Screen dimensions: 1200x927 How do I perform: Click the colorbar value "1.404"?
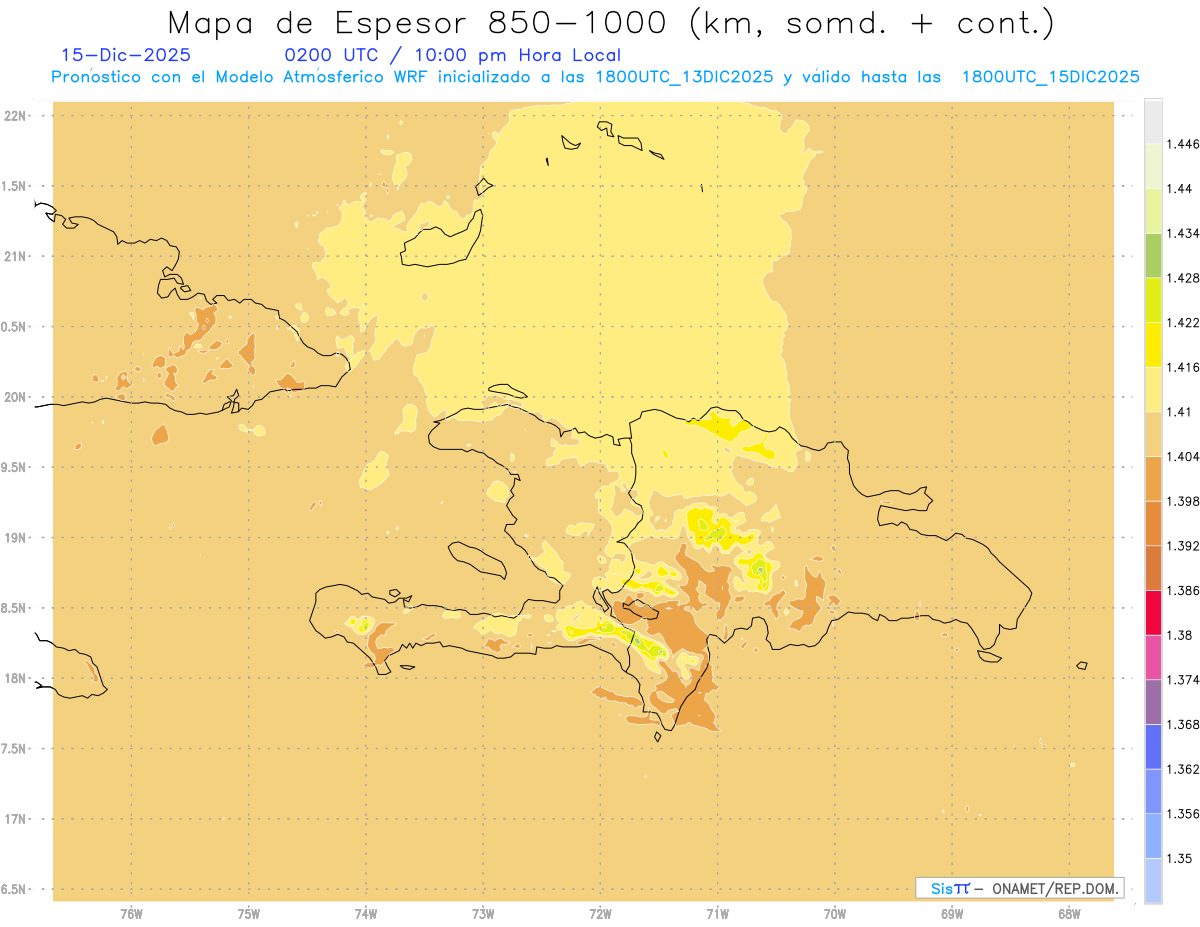pyautogui.click(x=1184, y=457)
